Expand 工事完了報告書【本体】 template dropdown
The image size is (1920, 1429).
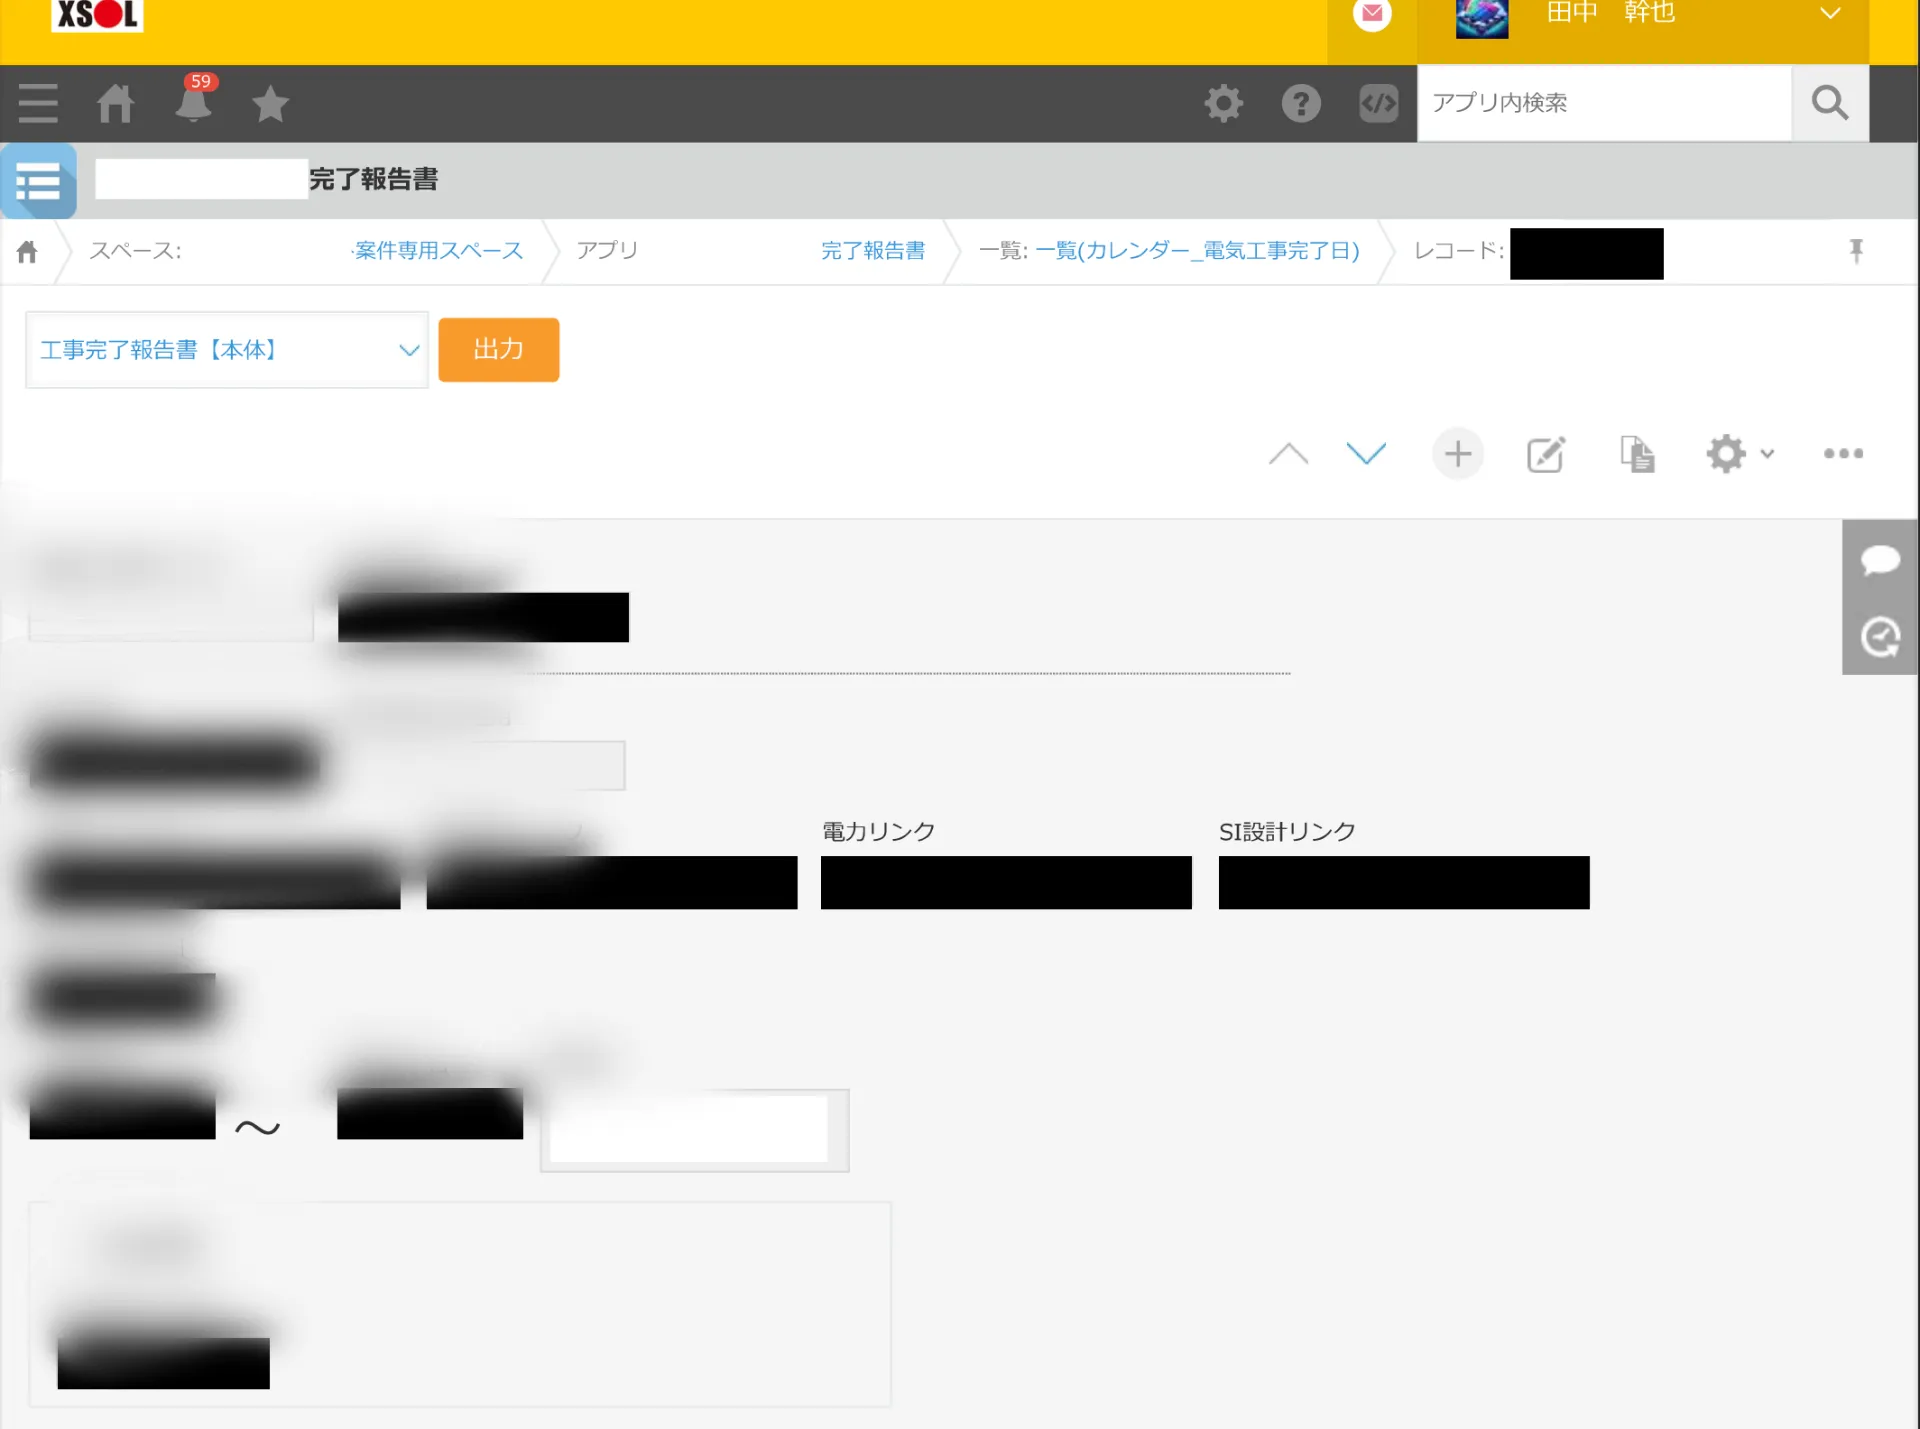227,350
